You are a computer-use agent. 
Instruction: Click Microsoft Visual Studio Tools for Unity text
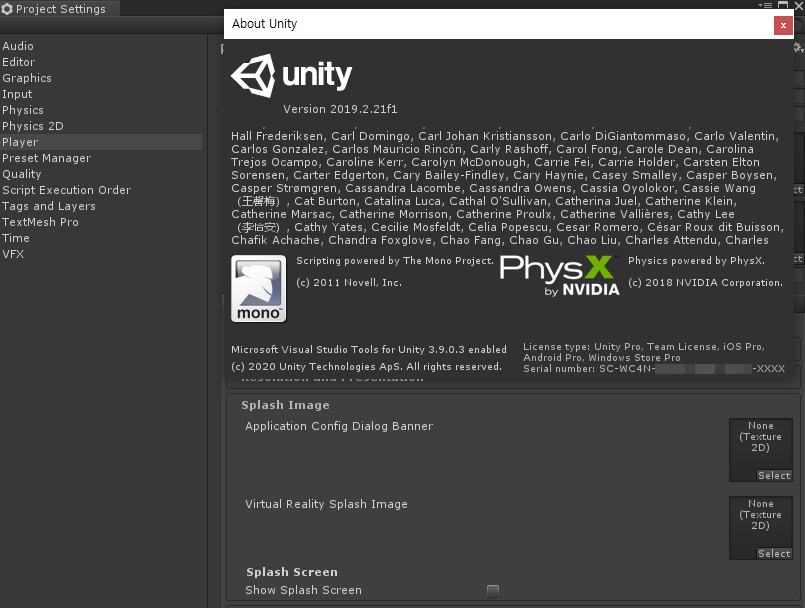[369, 350]
